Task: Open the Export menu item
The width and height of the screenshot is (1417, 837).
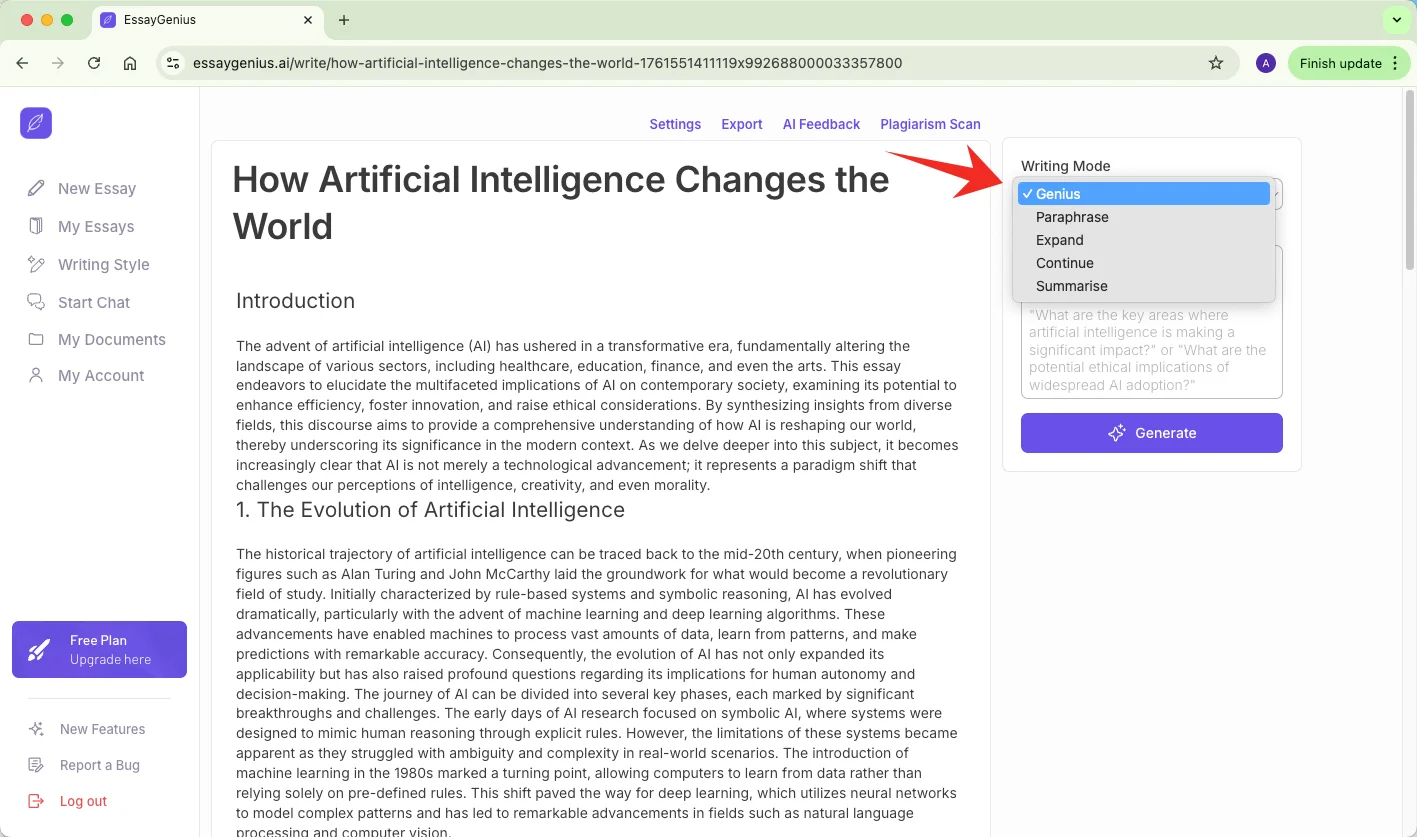Action: pos(742,124)
